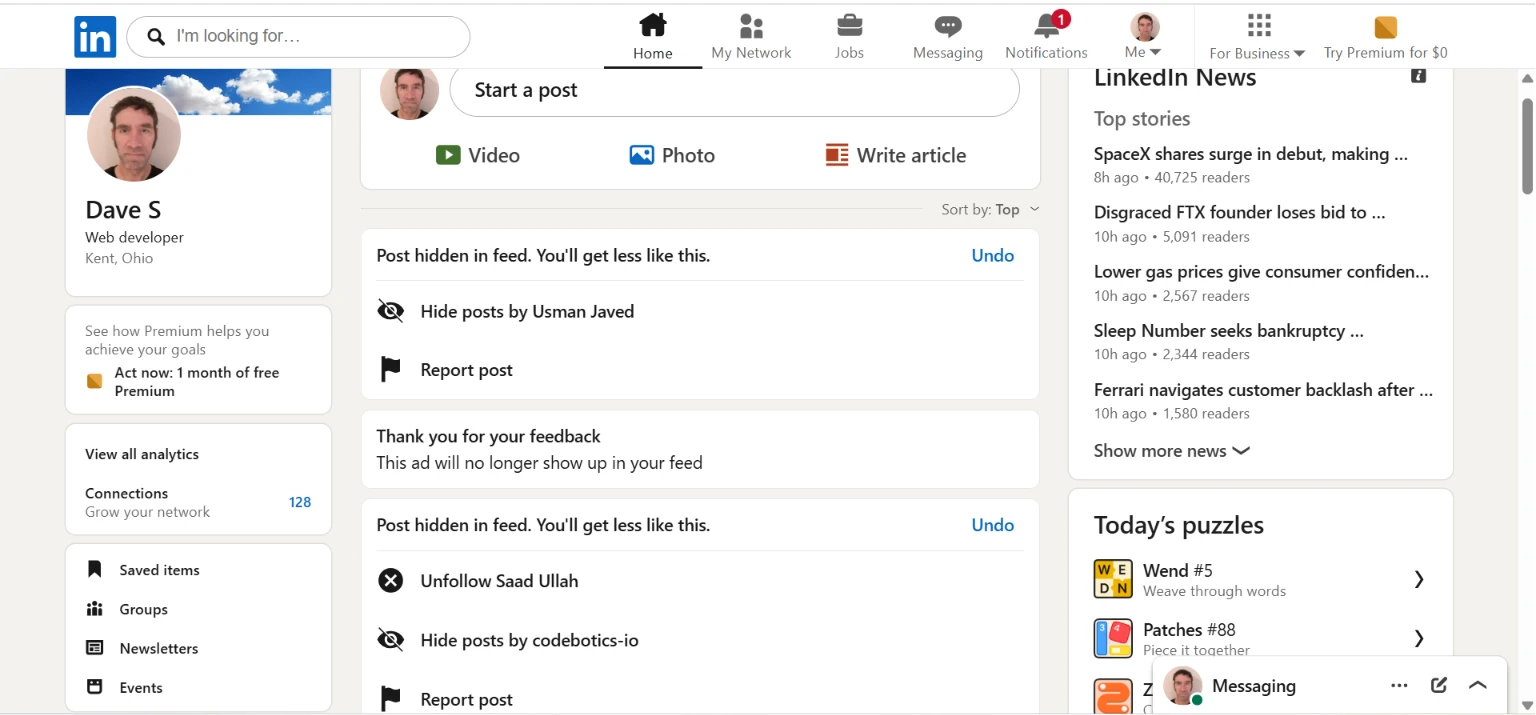The width and height of the screenshot is (1536, 715).
Task: Open Events calendar icon in sidebar
Action: (95, 687)
